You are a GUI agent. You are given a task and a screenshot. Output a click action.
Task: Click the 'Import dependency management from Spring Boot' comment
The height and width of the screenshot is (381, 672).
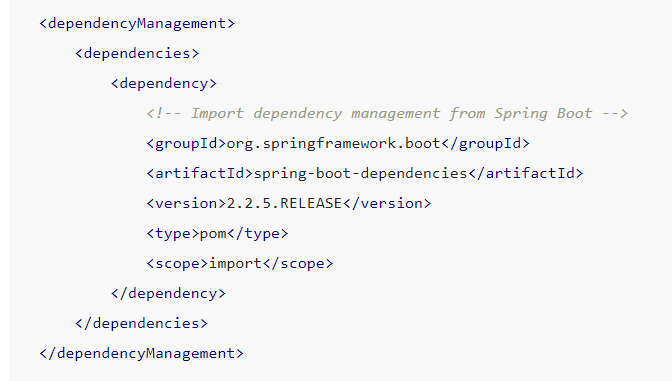pyautogui.click(x=387, y=114)
